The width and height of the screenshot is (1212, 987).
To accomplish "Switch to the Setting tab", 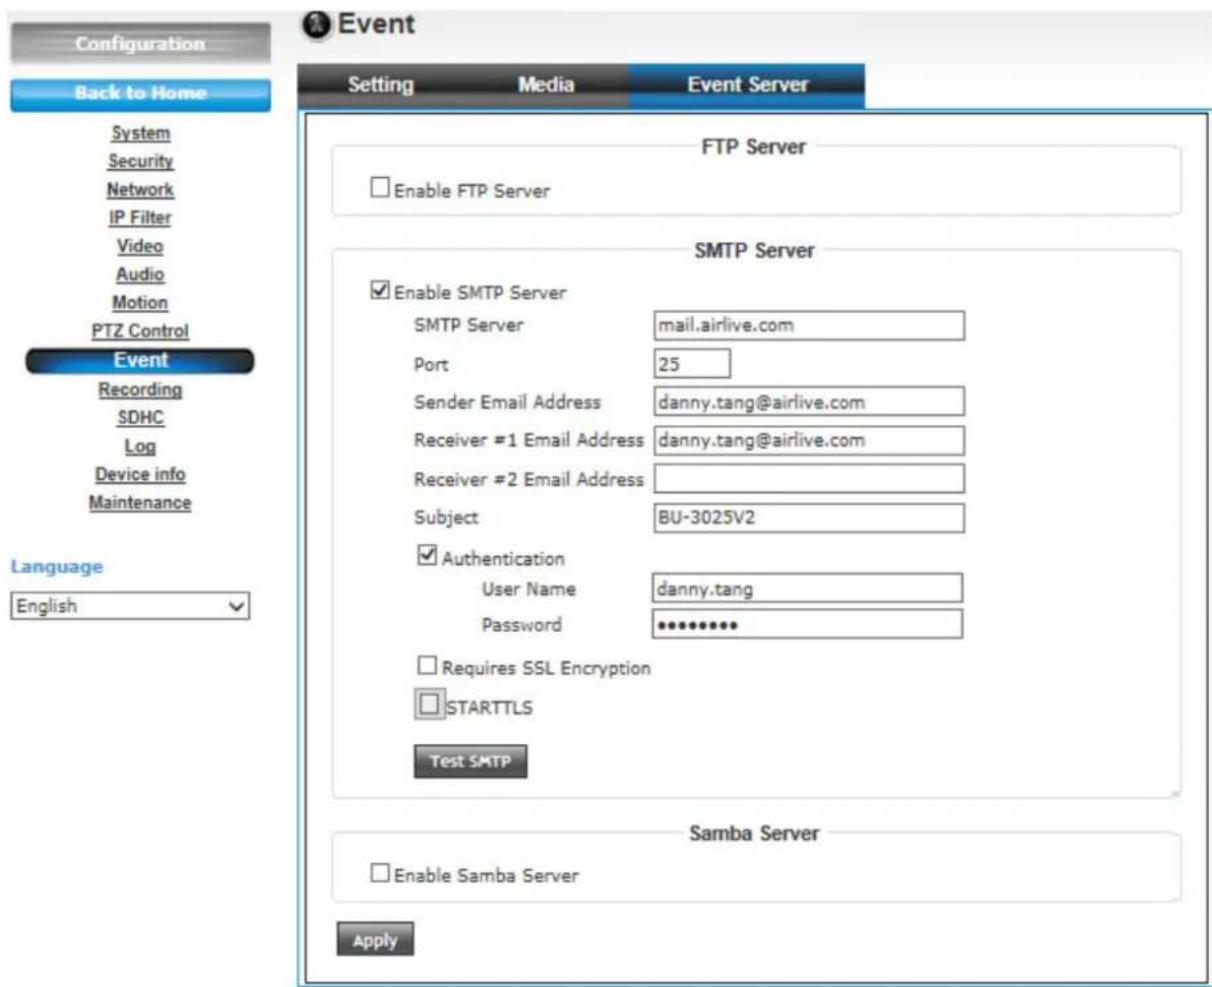I will point(380,85).
